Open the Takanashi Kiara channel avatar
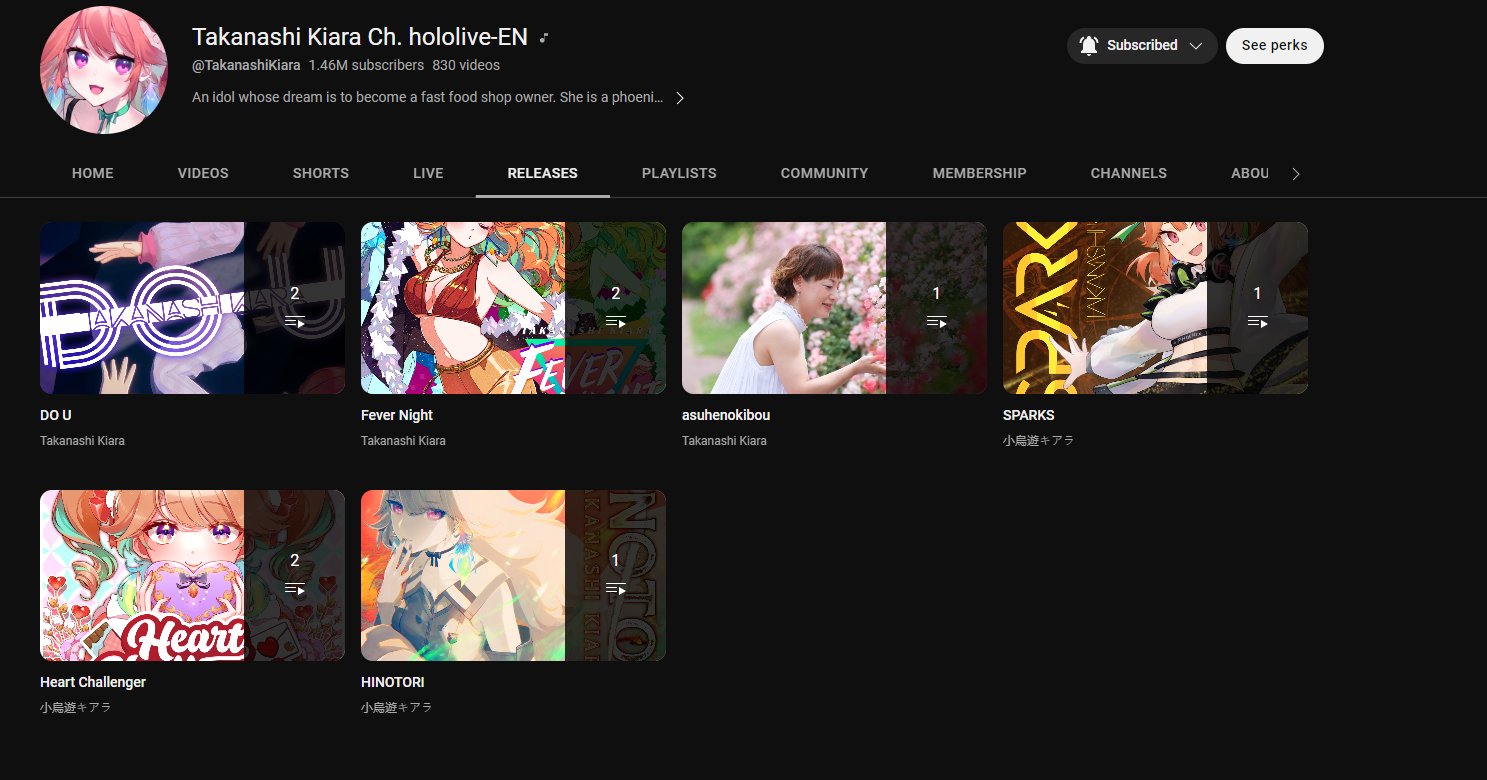Viewport: 1487px width, 780px height. point(104,70)
